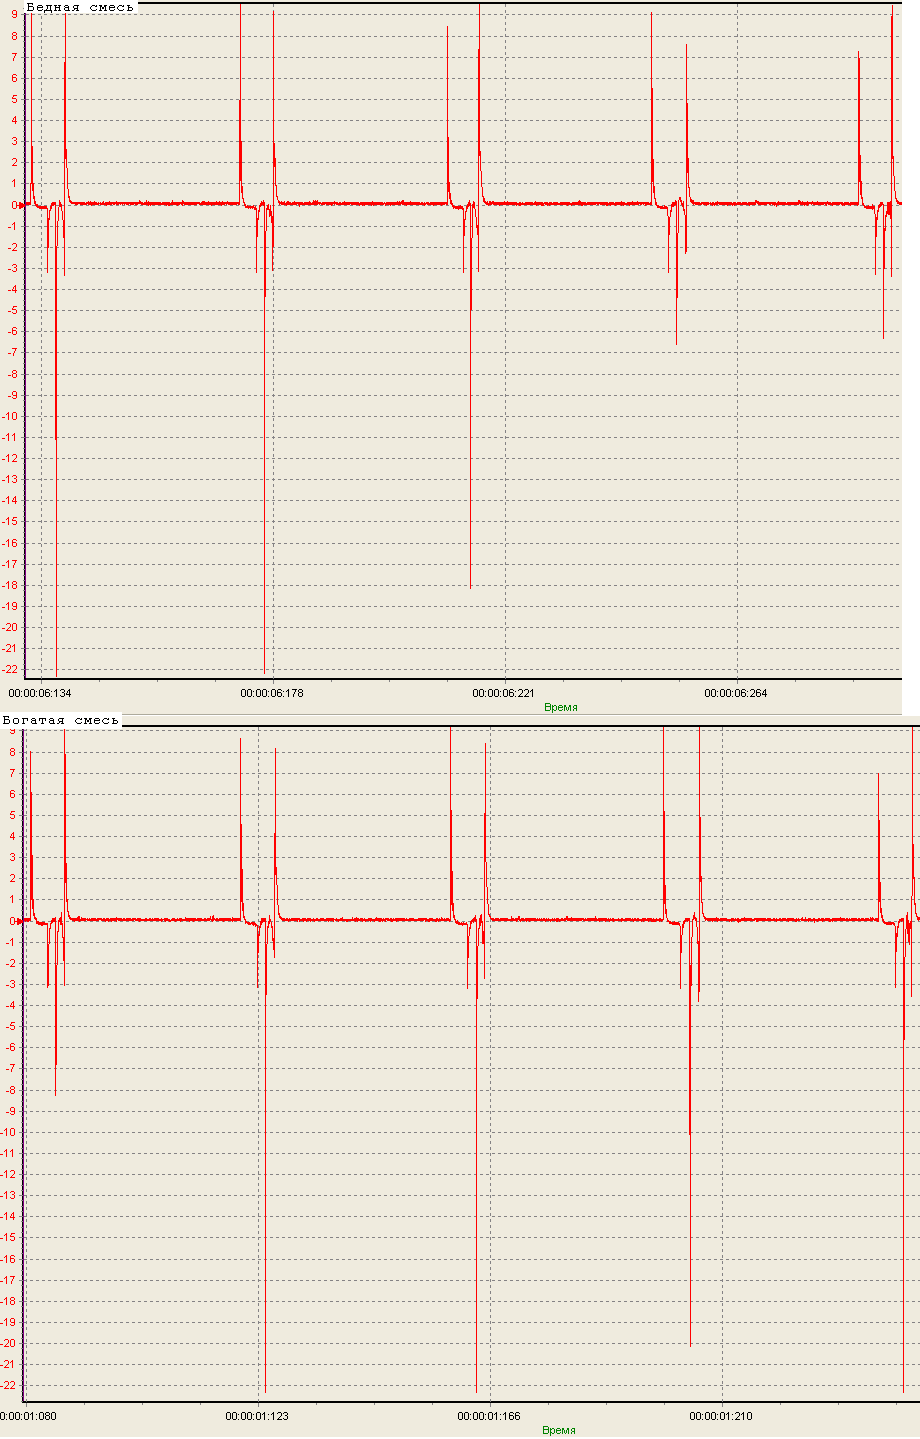Select the -18 value on Бедная смесь axis
The image size is (920, 1439).
click(11, 585)
